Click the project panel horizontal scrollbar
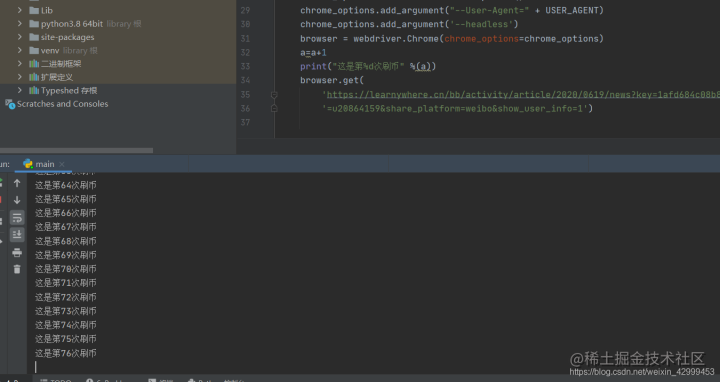The height and width of the screenshot is (382, 720). (76, 150)
